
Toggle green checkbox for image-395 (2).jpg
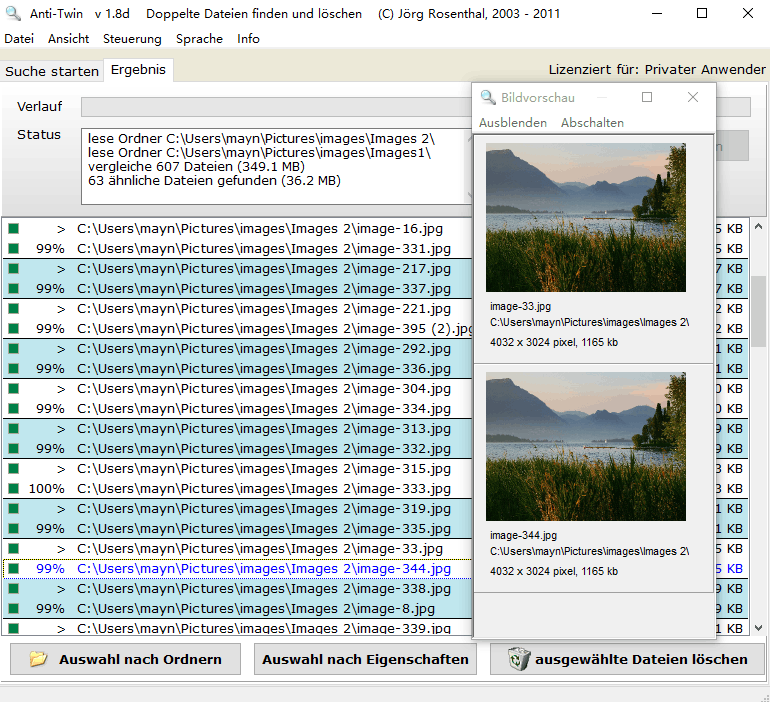point(14,328)
